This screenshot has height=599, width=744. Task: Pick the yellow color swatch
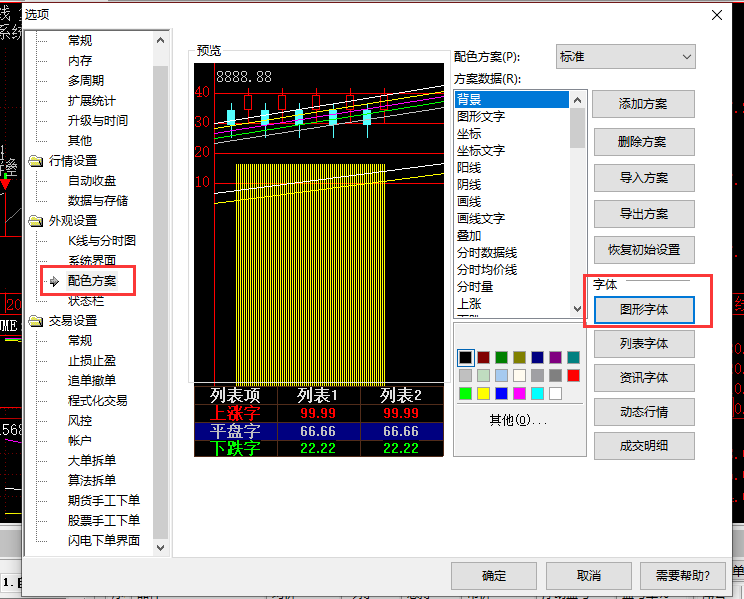click(x=484, y=393)
